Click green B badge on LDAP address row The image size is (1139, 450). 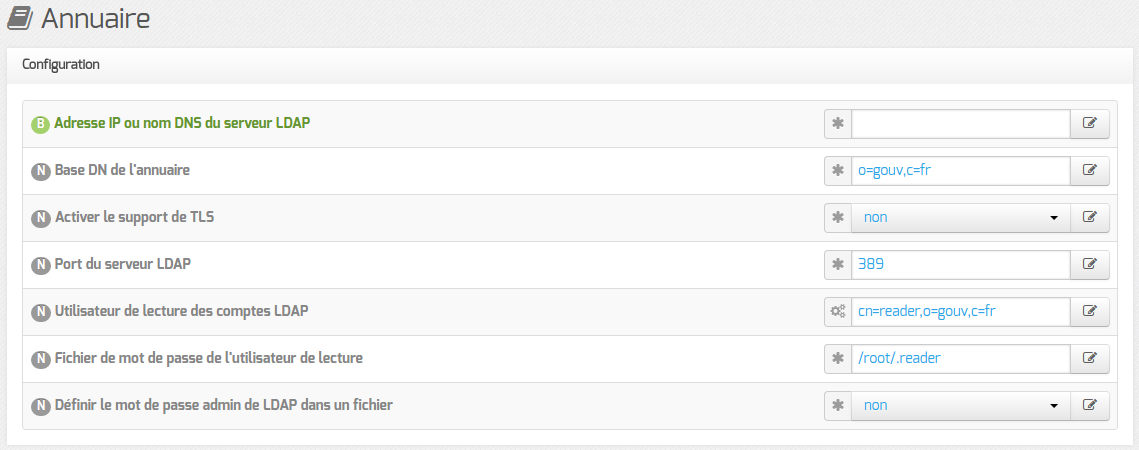[x=40, y=124]
